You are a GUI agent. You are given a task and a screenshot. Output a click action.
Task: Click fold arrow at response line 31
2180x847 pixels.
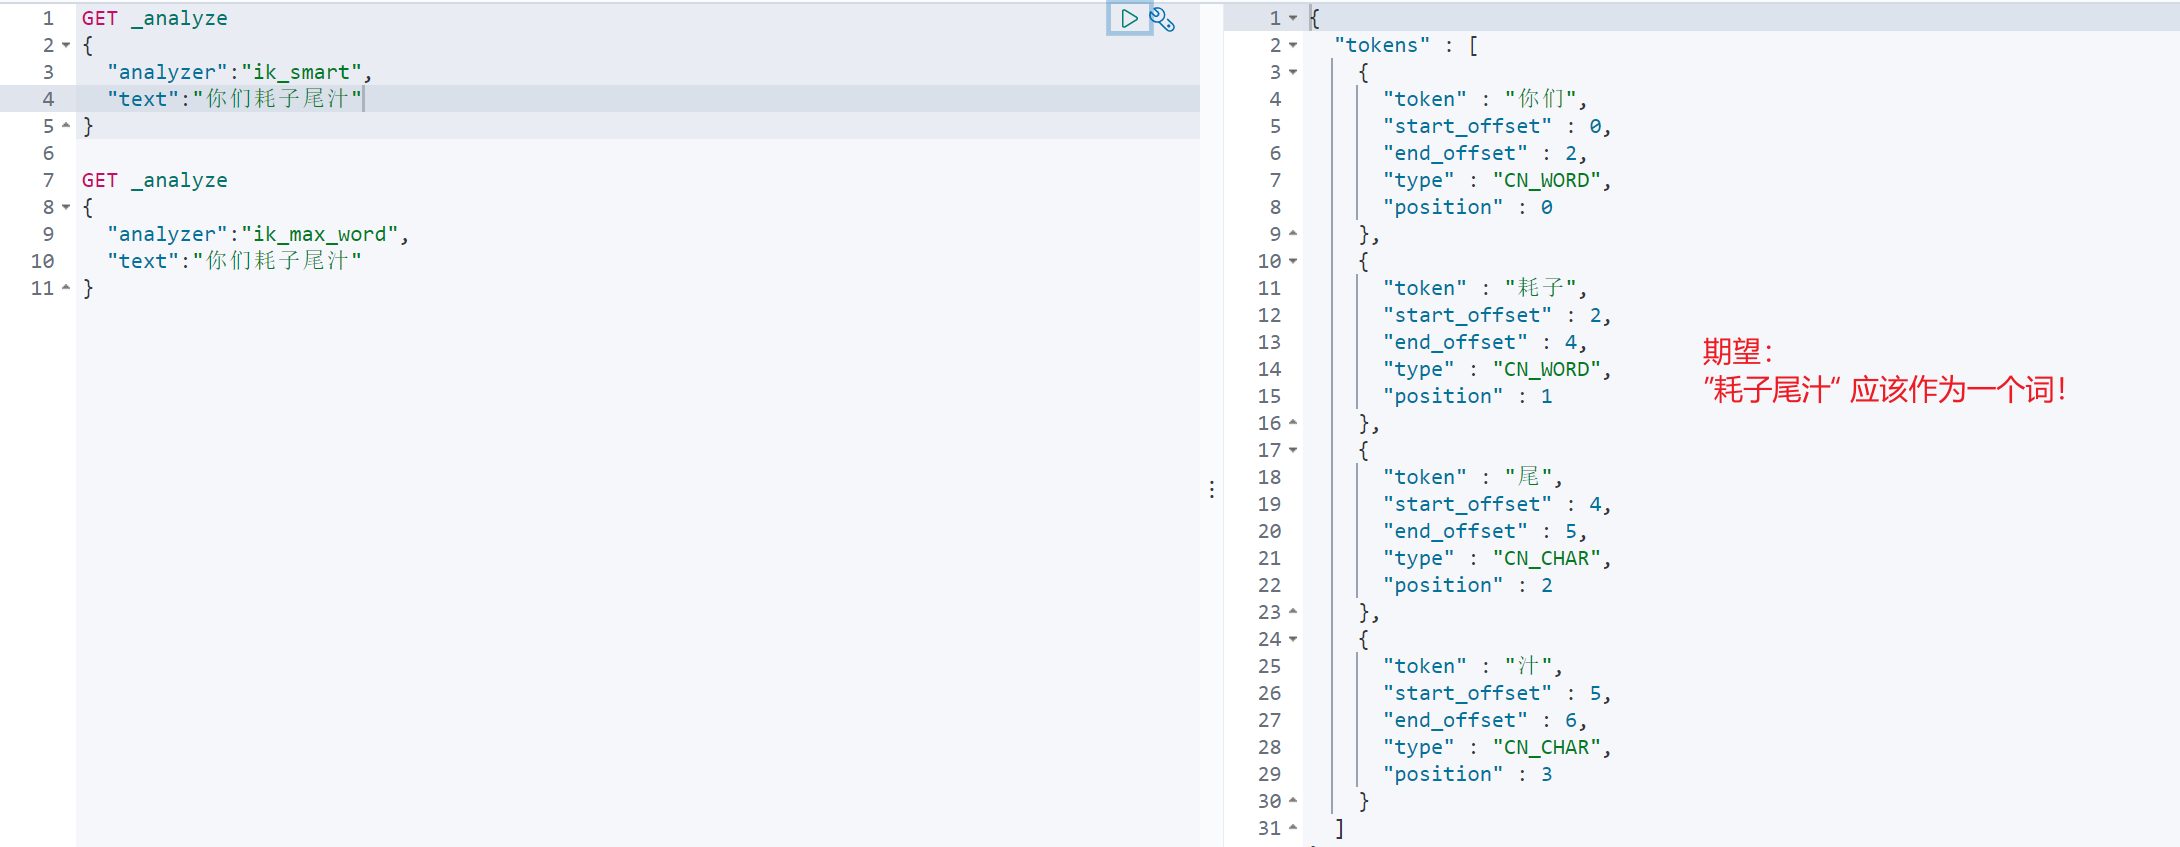1293,828
